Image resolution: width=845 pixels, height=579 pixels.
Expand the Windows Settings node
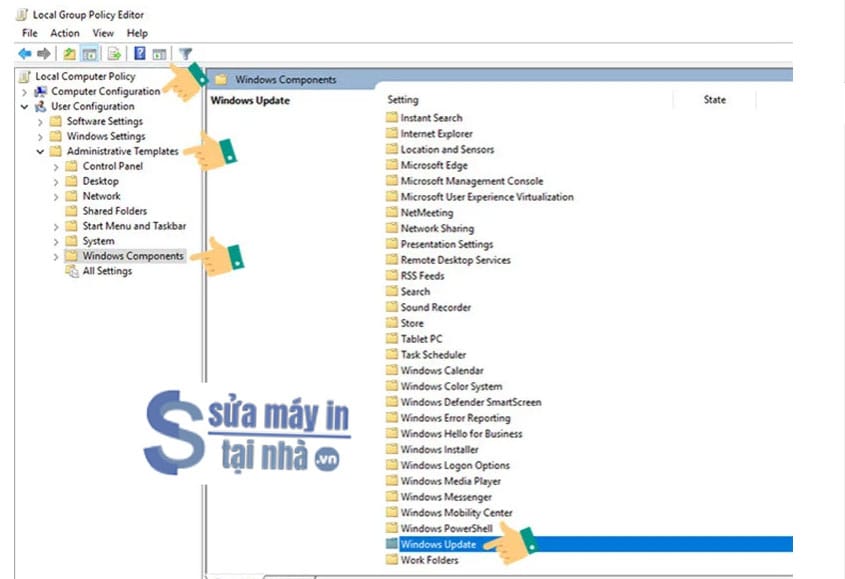pyautogui.click(x=40, y=137)
